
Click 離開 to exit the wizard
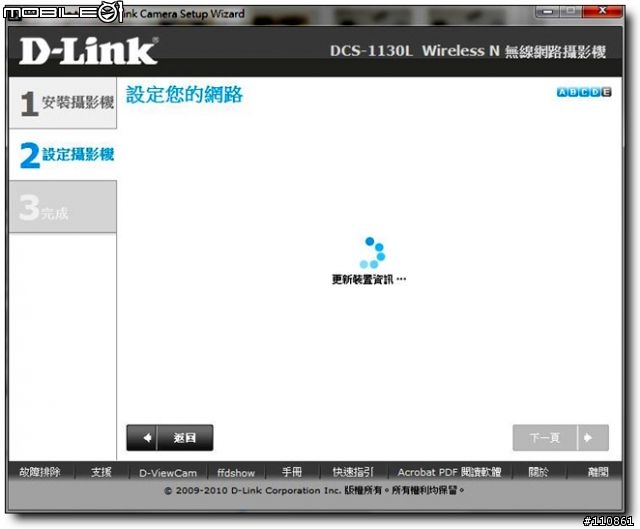coord(598,472)
